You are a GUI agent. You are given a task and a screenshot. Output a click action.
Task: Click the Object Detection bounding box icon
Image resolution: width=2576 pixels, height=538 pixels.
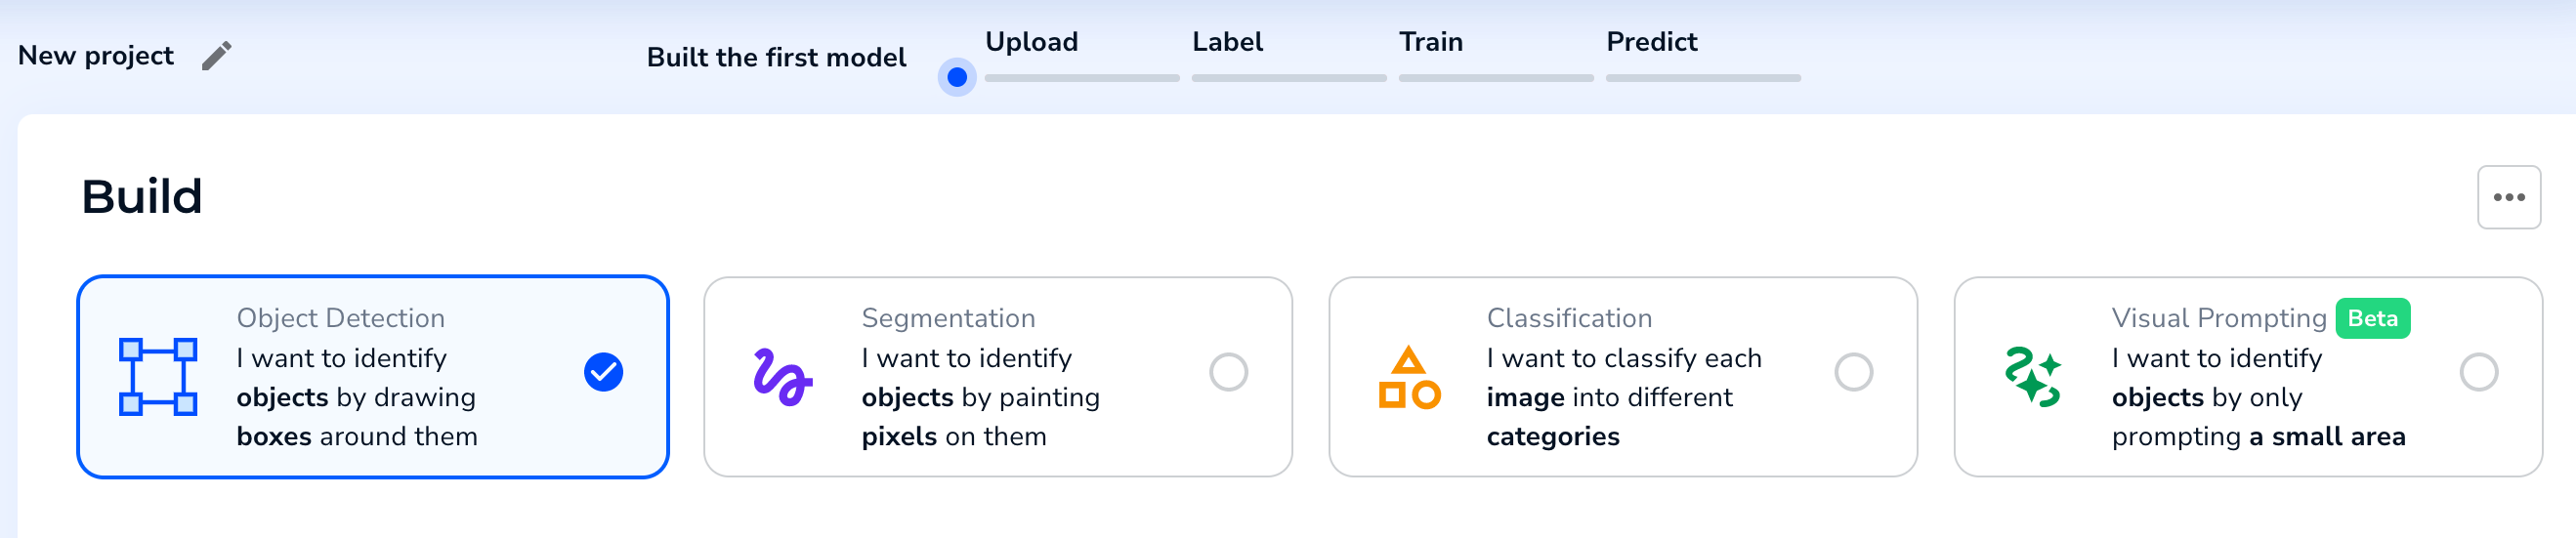[x=158, y=377]
